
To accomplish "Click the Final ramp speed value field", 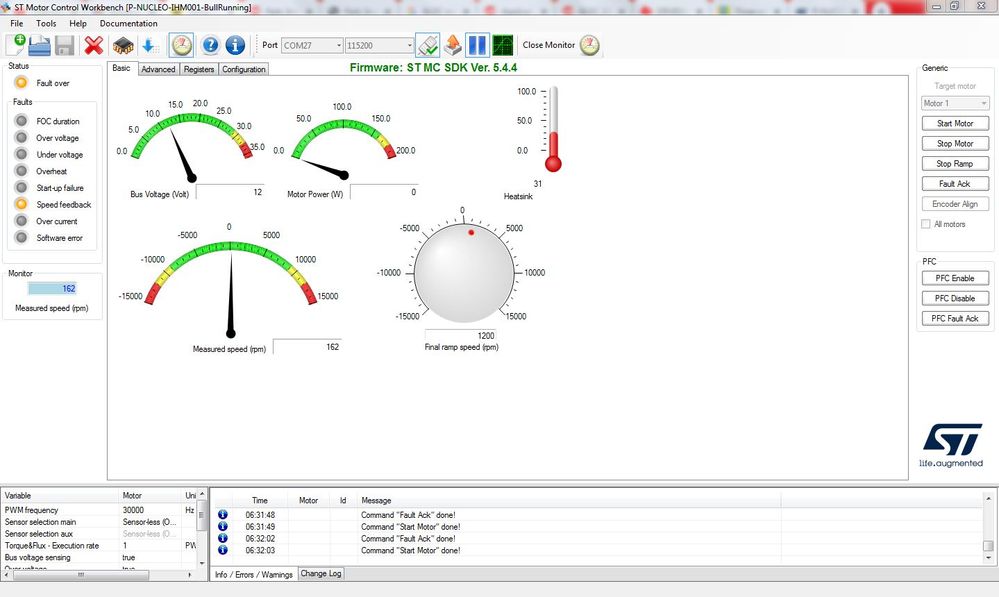I will click(461, 335).
